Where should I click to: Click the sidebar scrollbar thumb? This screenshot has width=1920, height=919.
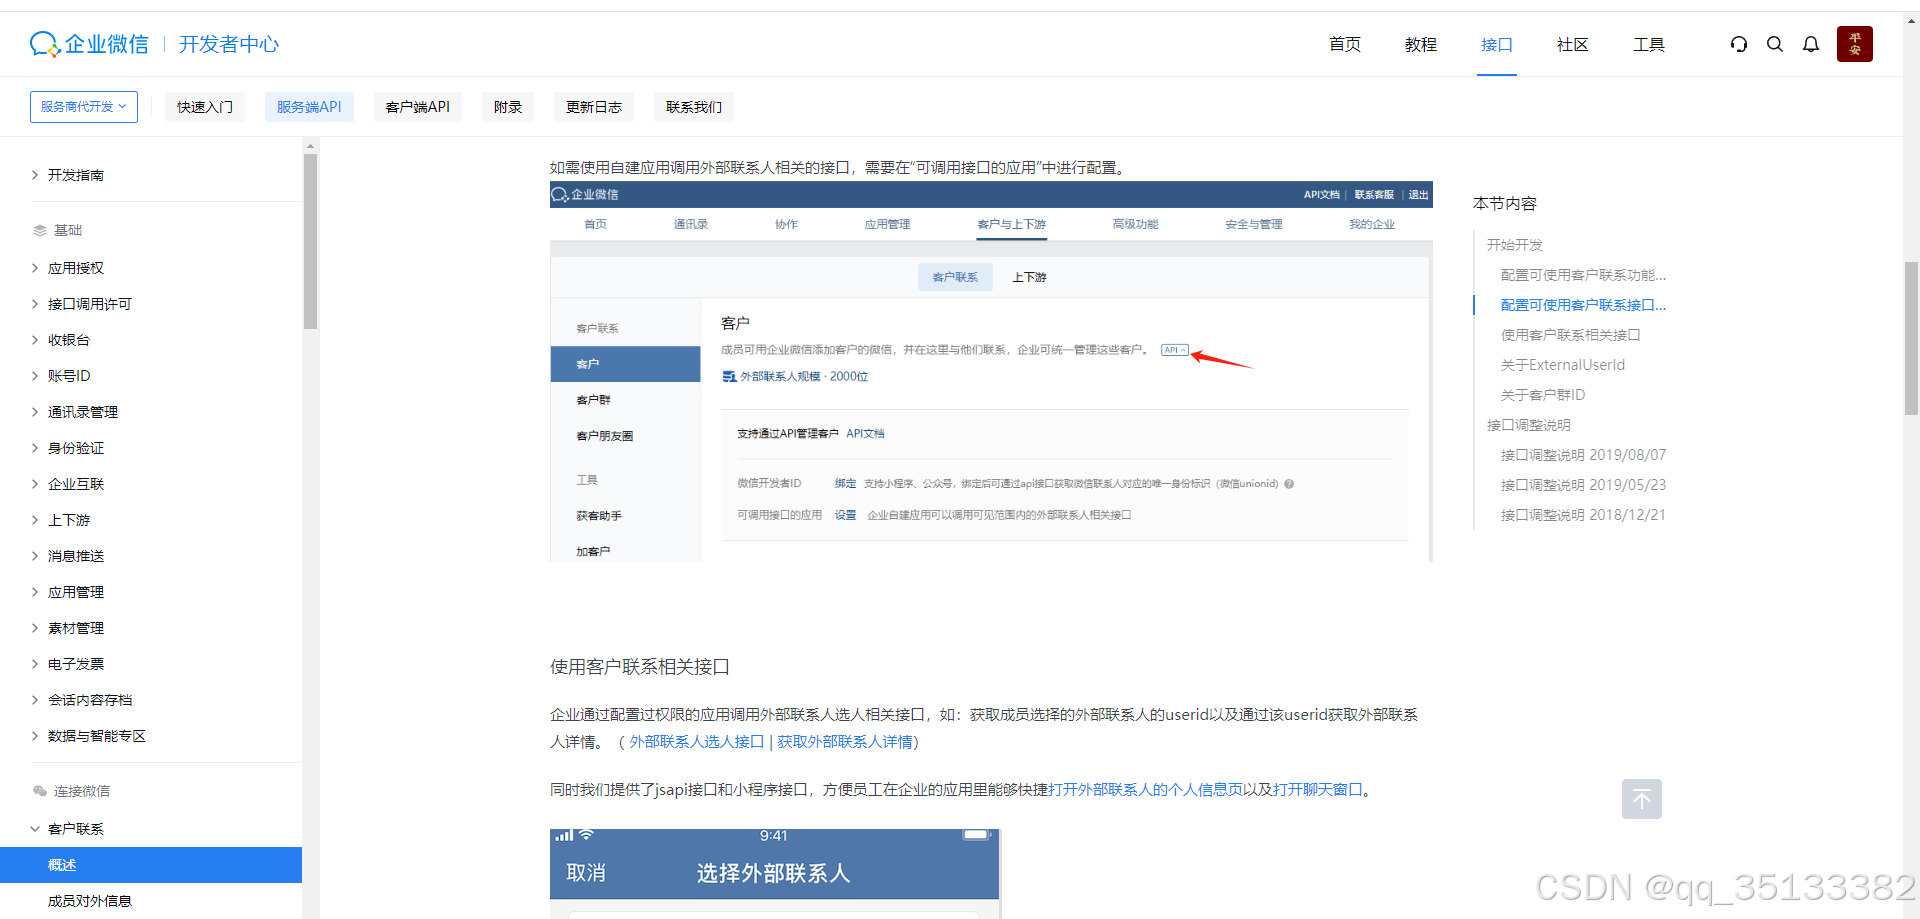(310, 241)
